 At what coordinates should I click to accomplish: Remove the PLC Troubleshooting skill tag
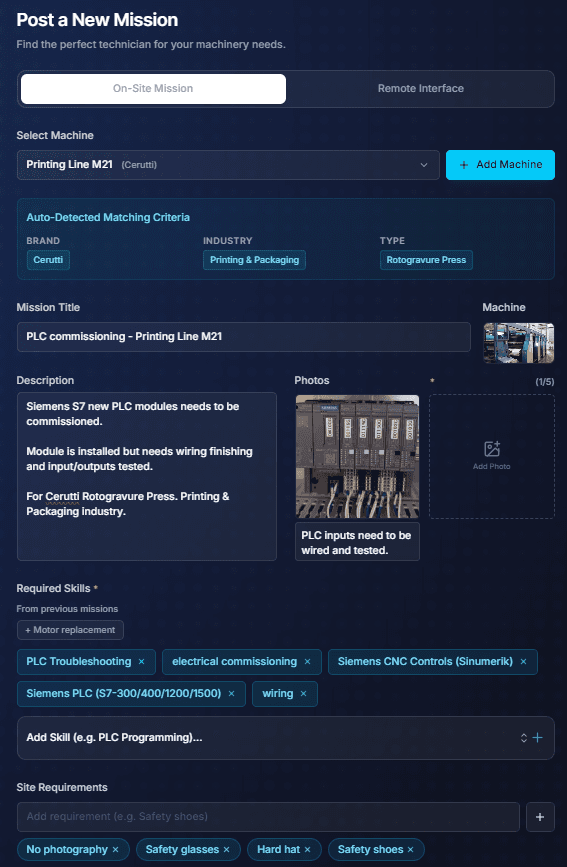(x=142, y=662)
